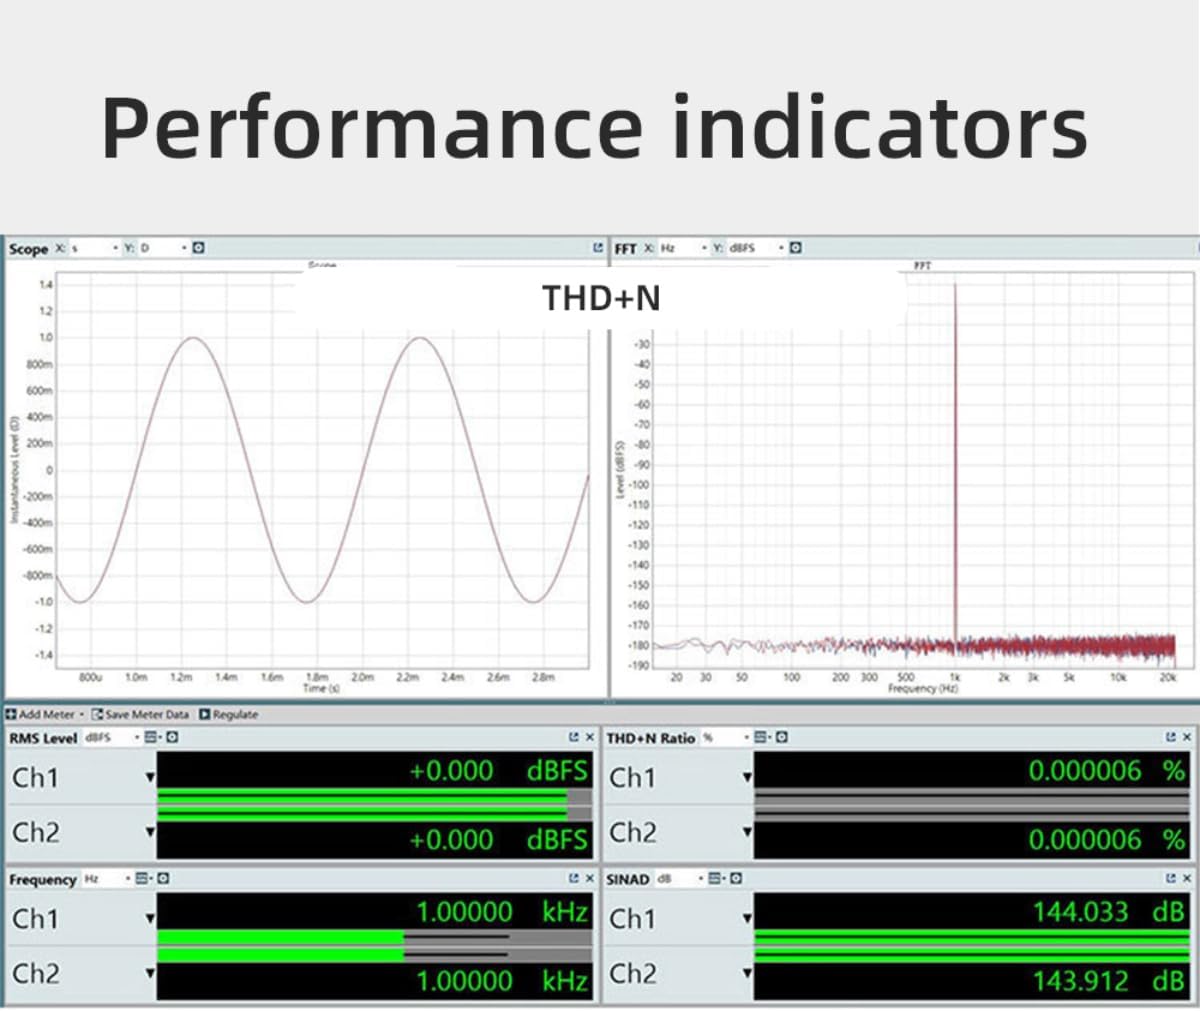Click Save Meter Data button
This screenshot has height=1011, width=1200.
(140, 714)
